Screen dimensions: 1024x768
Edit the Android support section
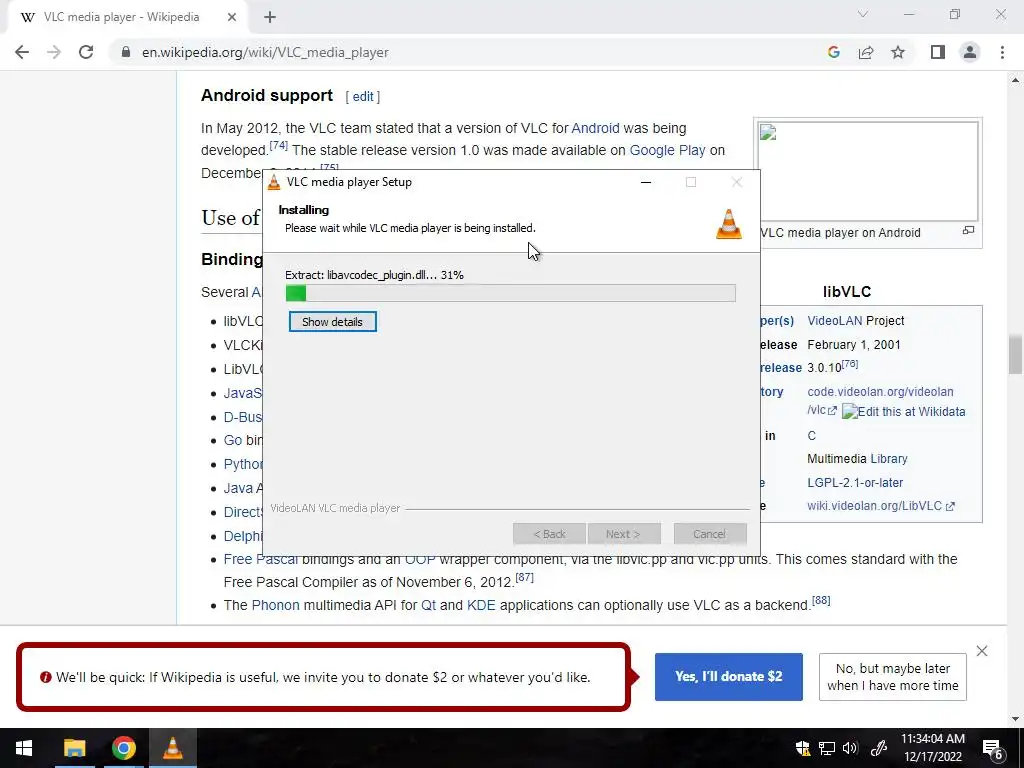pyautogui.click(x=363, y=97)
